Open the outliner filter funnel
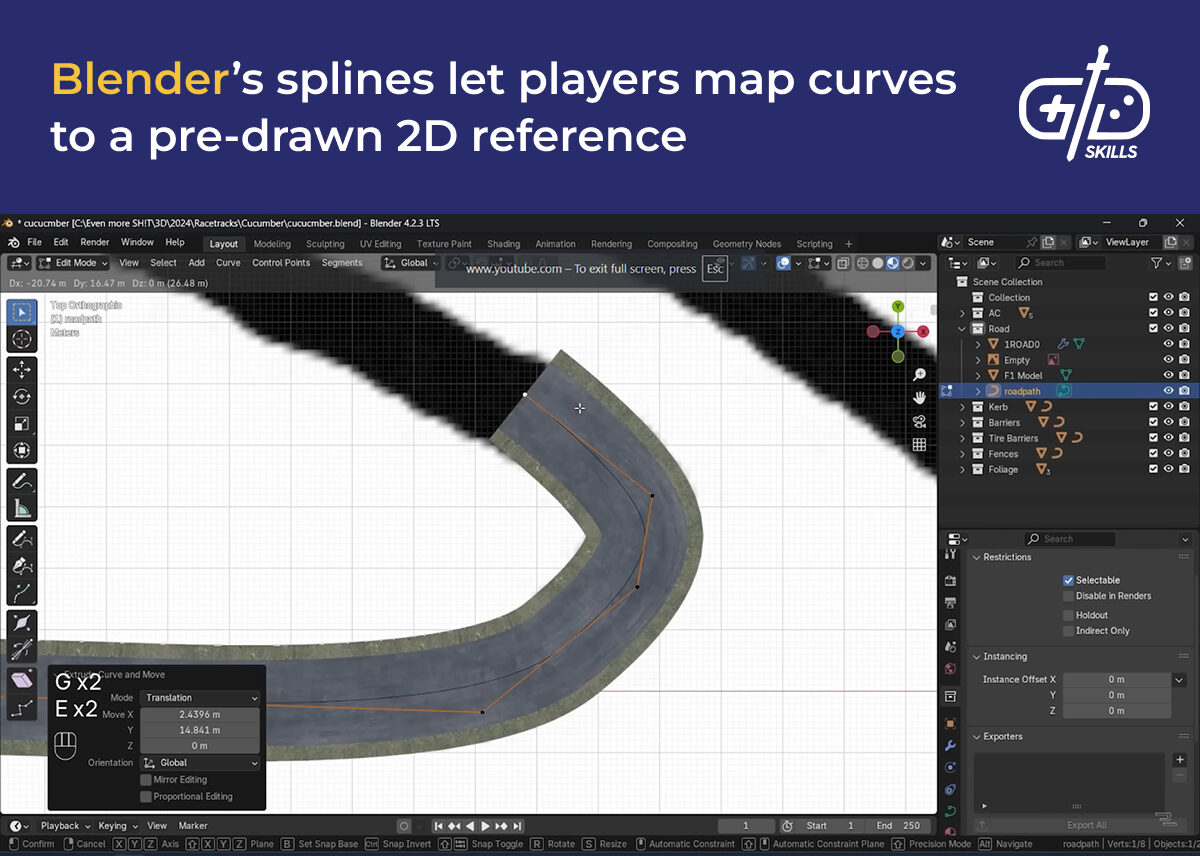1200x856 pixels. pyautogui.click(x=1156, y=263)
